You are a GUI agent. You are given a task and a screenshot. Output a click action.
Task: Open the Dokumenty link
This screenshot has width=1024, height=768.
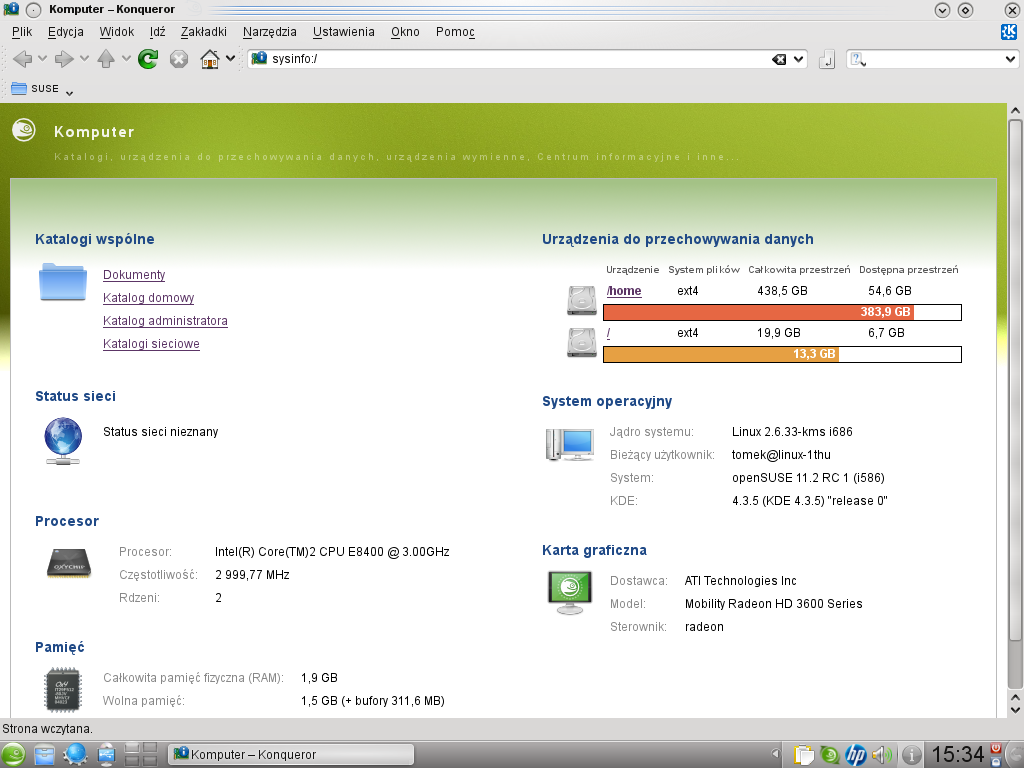[x=134, y=275]
